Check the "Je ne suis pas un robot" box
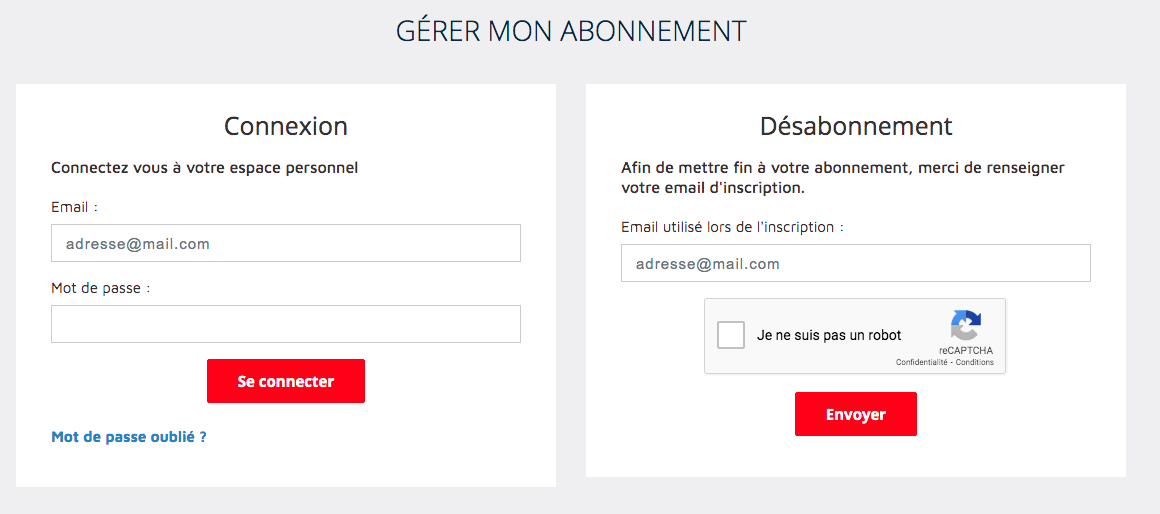The height and width of the screenshot is (514, 1160). (731, 335)
